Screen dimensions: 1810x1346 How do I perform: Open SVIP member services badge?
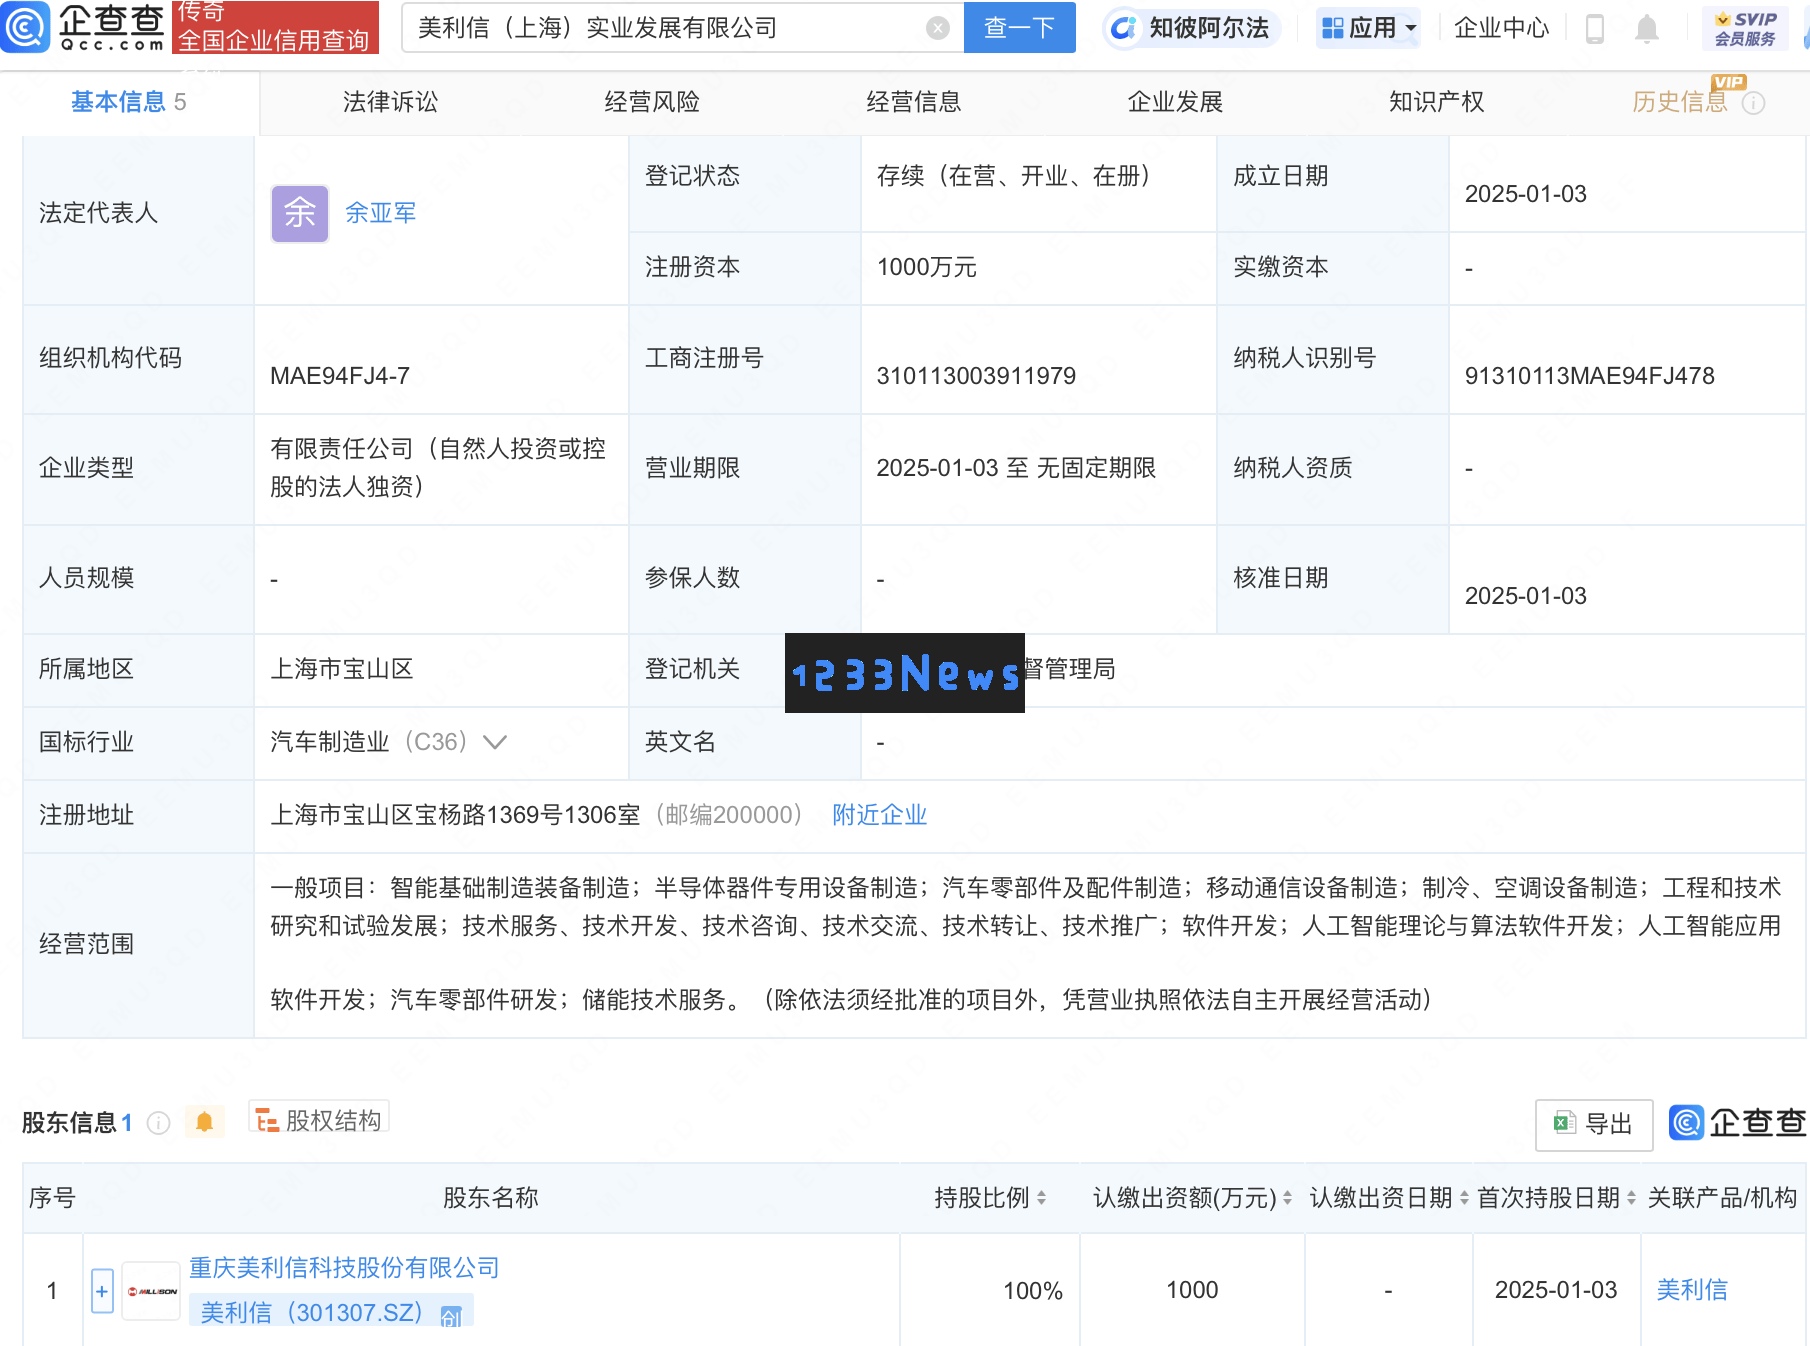[1745, 28]
